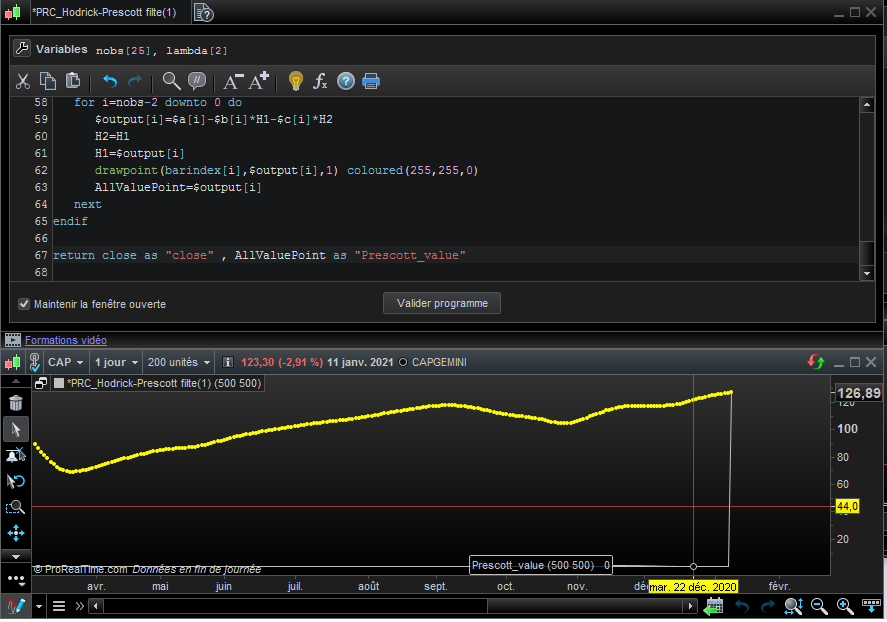Open the '1 jour' timeframe dropdown
Screen dimensions: 887x622
pos(114,362)
